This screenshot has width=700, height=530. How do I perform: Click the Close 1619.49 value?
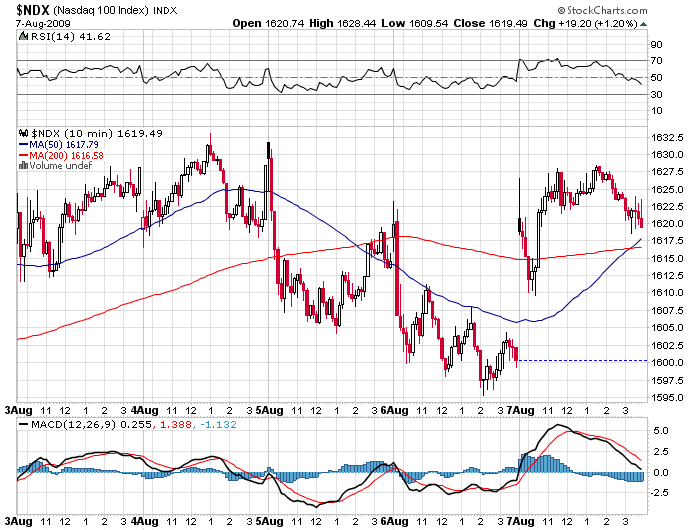click(x=490, y=23)
